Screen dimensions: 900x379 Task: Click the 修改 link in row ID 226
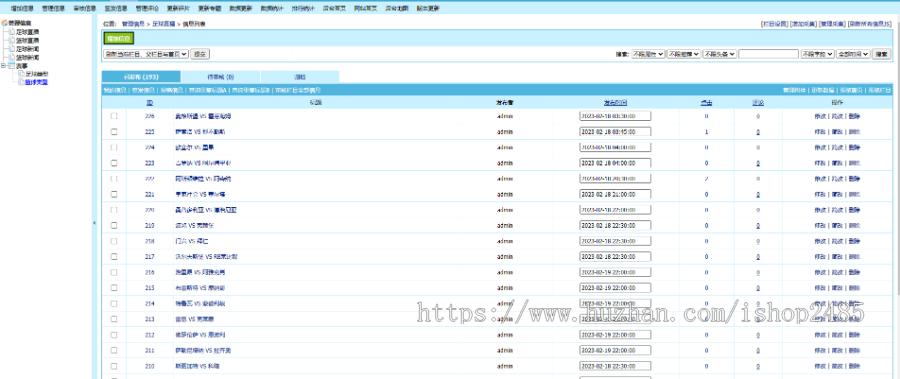[x=820, y=116]
